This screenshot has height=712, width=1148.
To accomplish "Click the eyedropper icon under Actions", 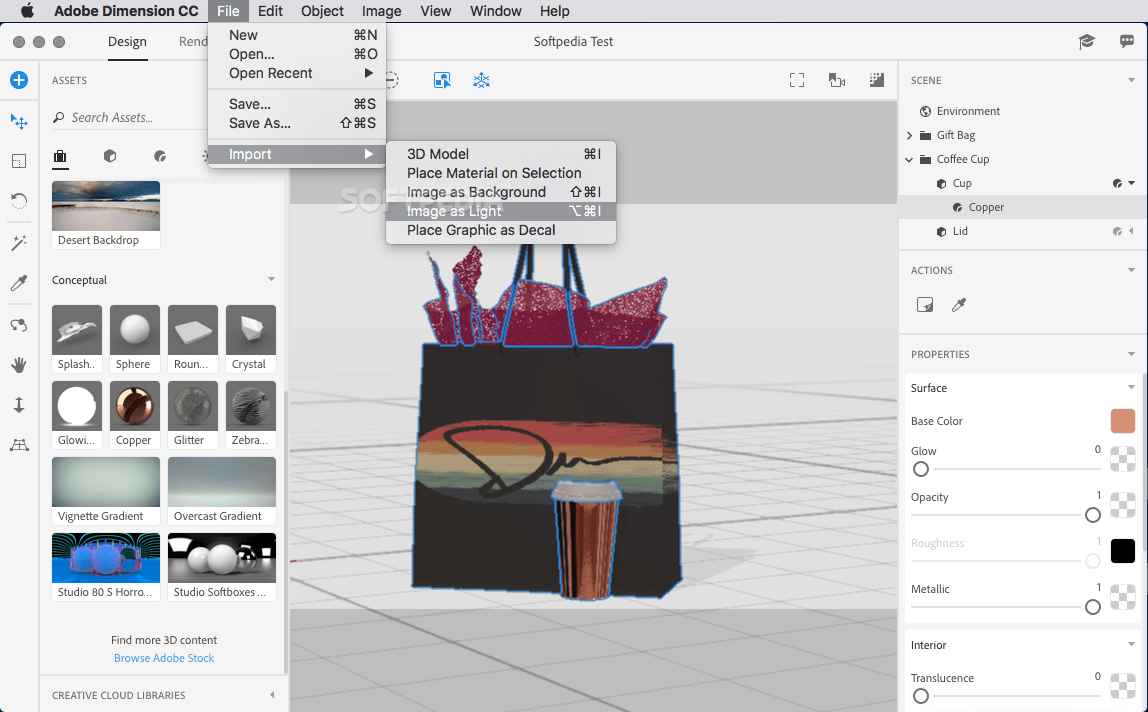I will (x=959, y=305).
